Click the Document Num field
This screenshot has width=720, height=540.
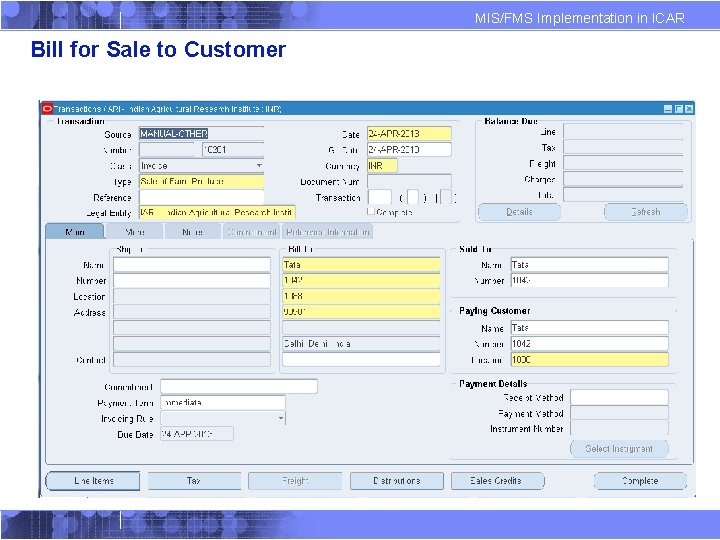(409, 181)
